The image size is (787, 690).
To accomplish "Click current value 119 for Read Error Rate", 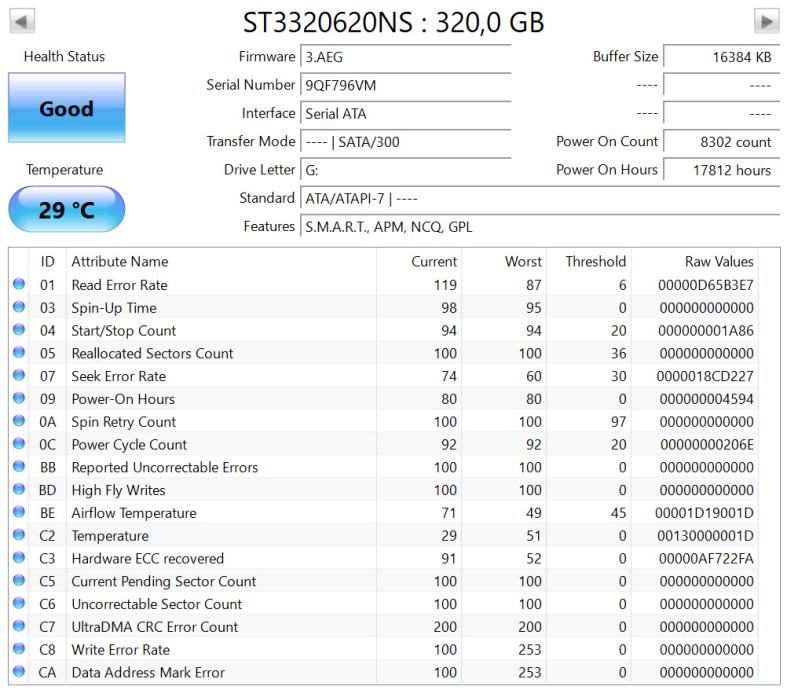I will pyautogui.click(x=445, y=285).
